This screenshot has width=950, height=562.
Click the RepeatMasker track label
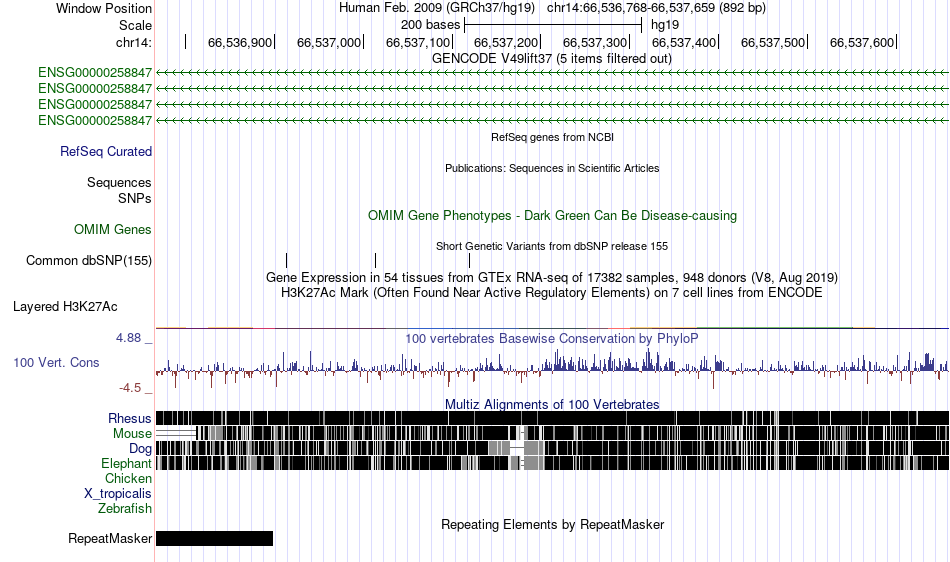pos(110,538)
